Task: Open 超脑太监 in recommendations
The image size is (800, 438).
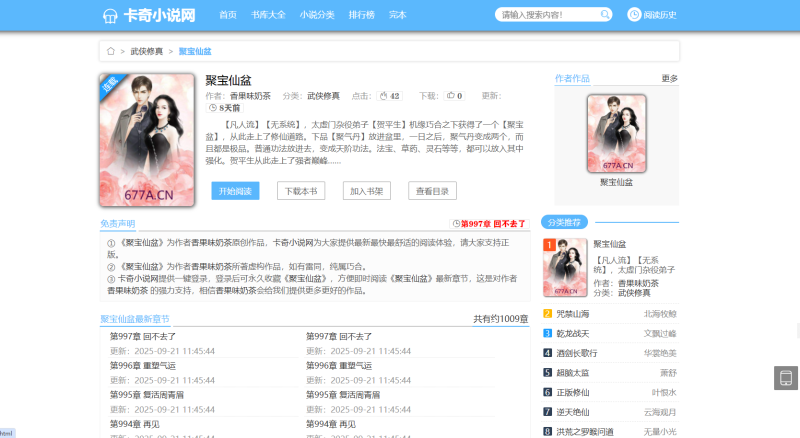Action: (572, 373)
